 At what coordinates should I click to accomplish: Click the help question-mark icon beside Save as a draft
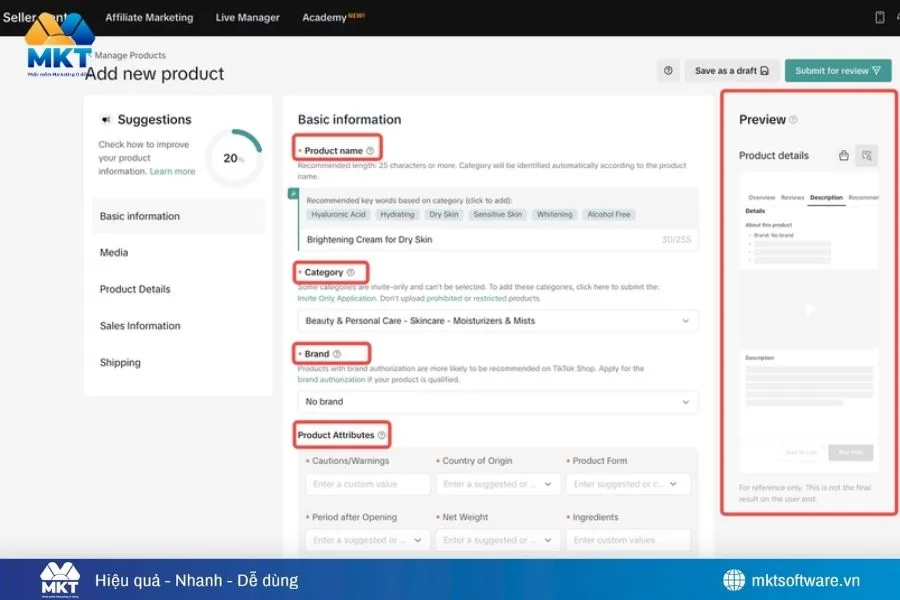(x=669, y=71)
